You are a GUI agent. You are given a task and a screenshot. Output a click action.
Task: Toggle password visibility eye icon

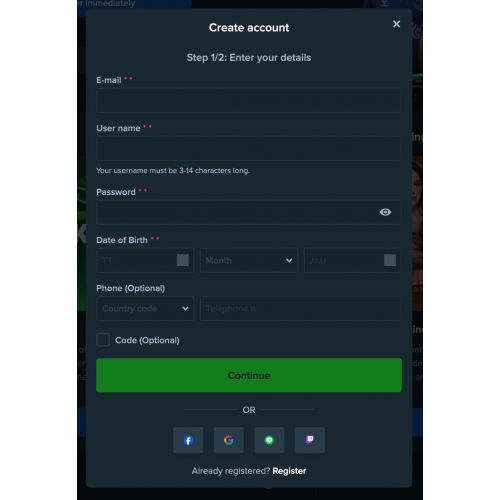(385, 212)
